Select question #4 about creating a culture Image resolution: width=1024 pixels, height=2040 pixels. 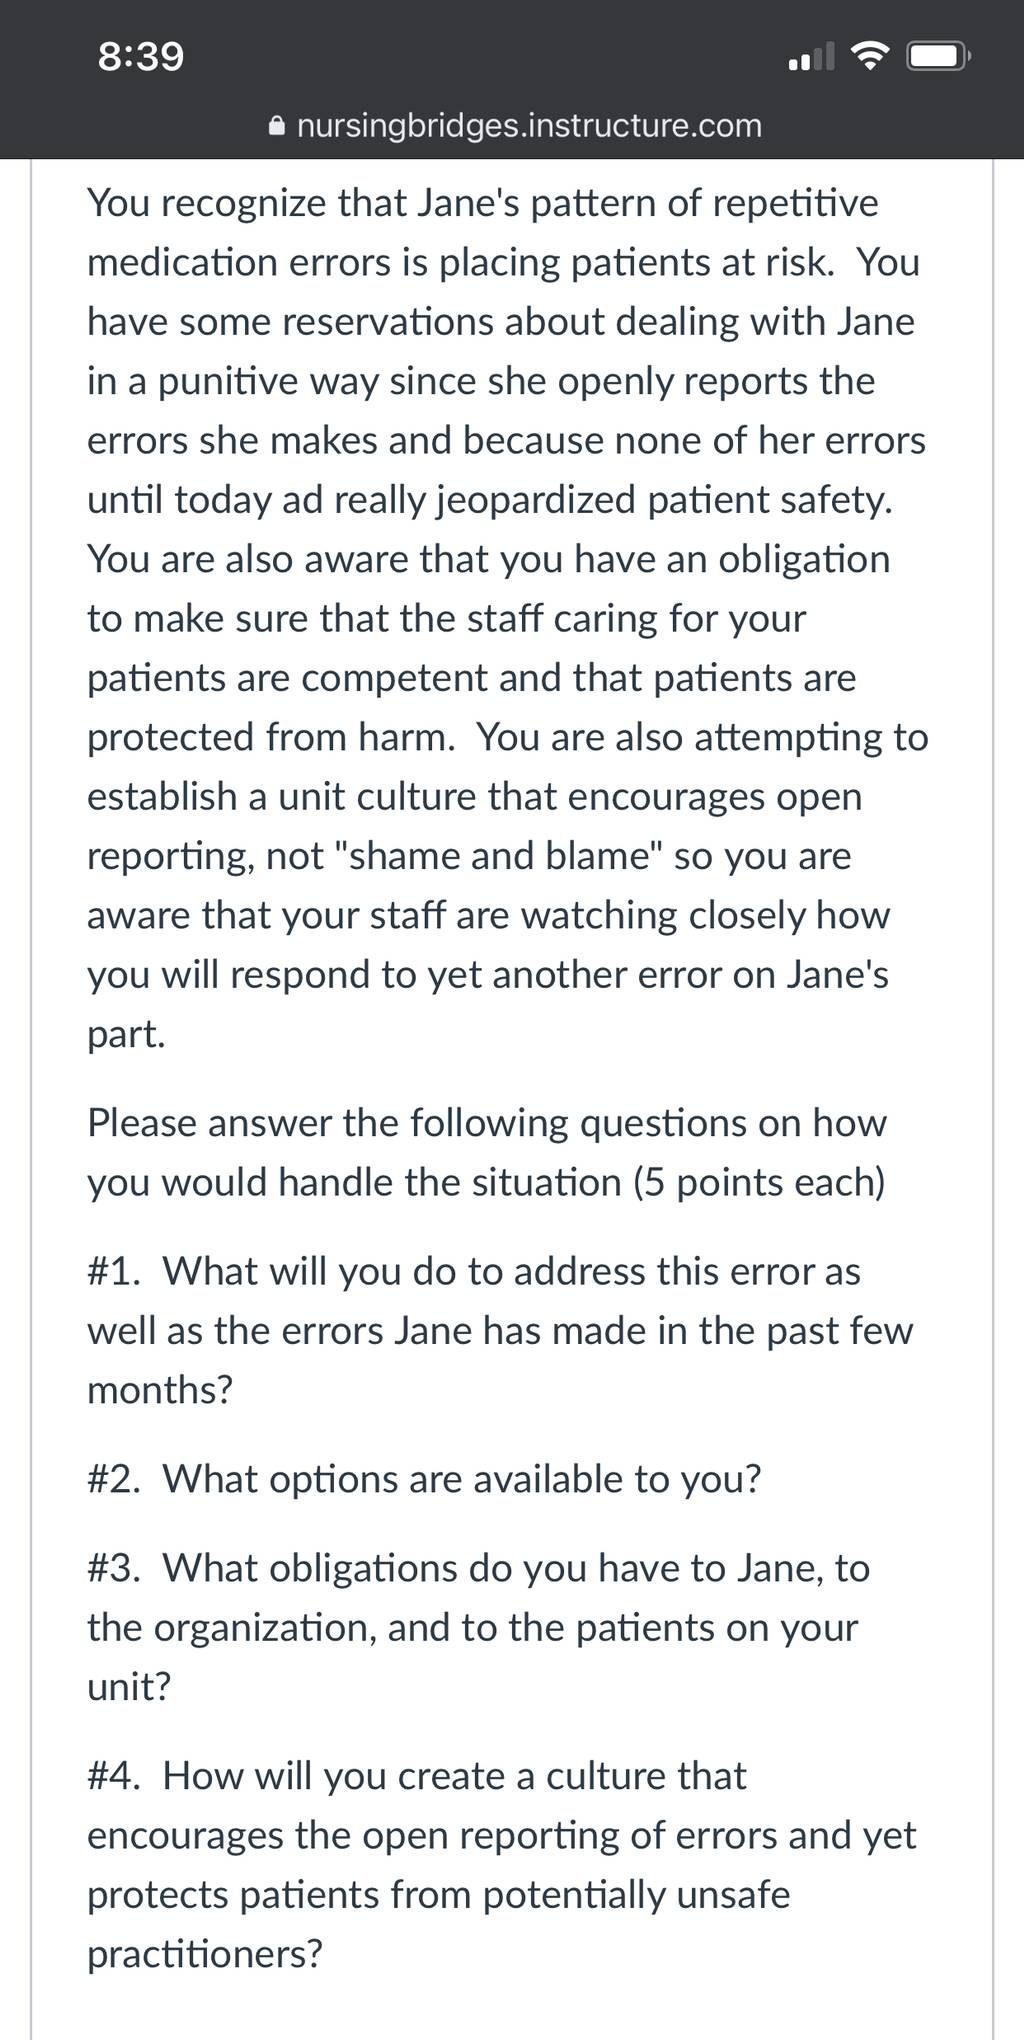point(502,1864)
